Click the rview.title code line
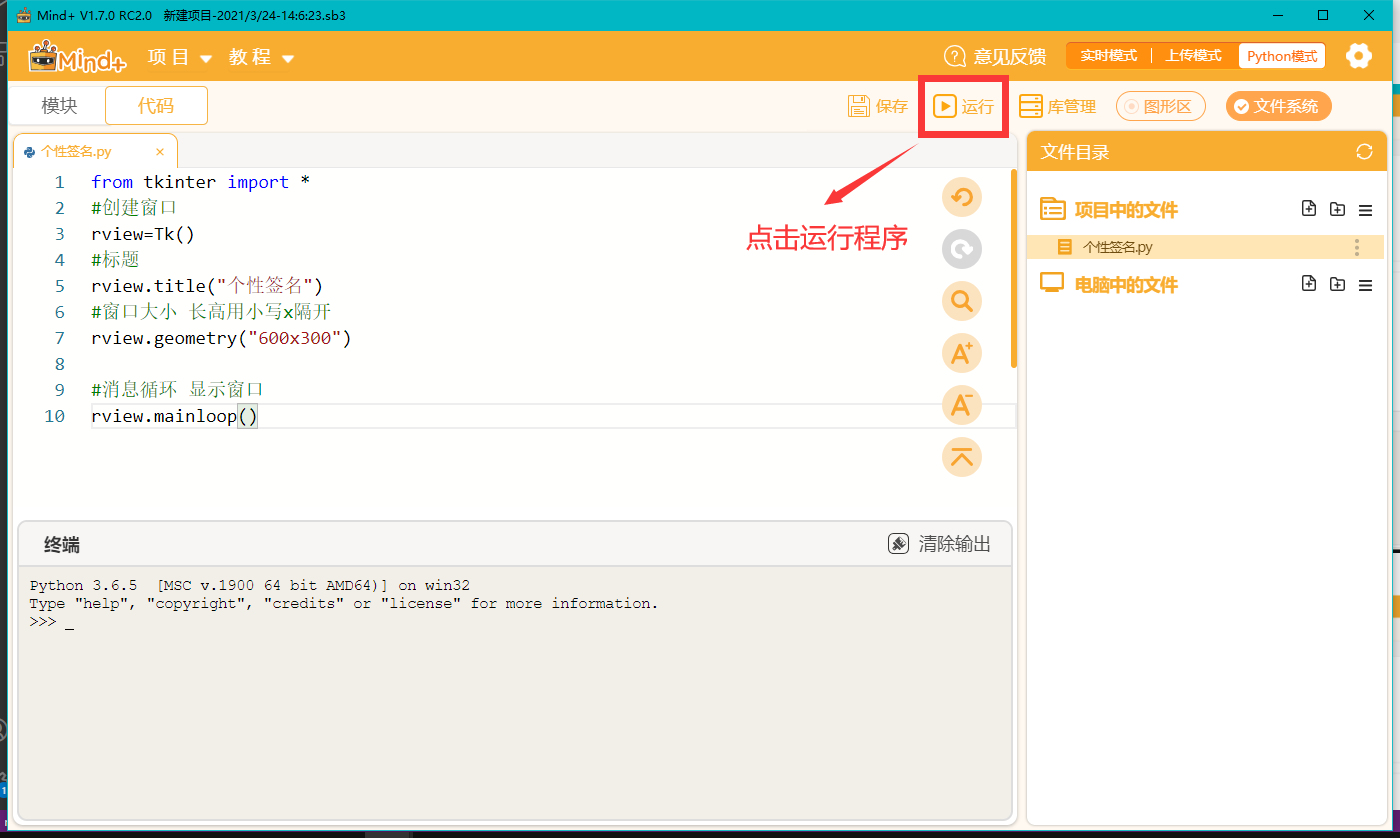 pyautogui.click(x=206, y=286)
